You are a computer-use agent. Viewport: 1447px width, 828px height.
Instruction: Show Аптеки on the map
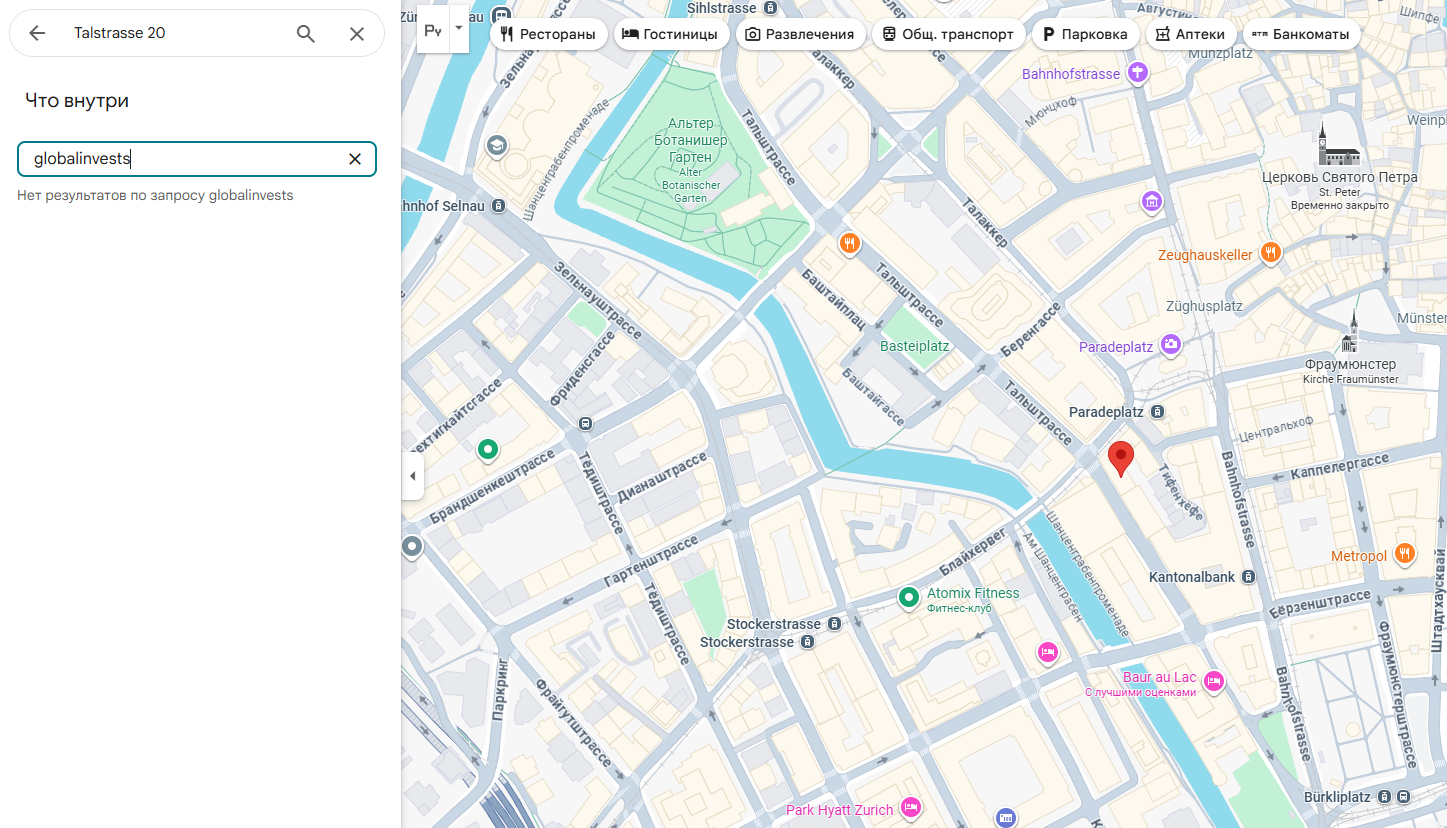[x=1190, y=34]
